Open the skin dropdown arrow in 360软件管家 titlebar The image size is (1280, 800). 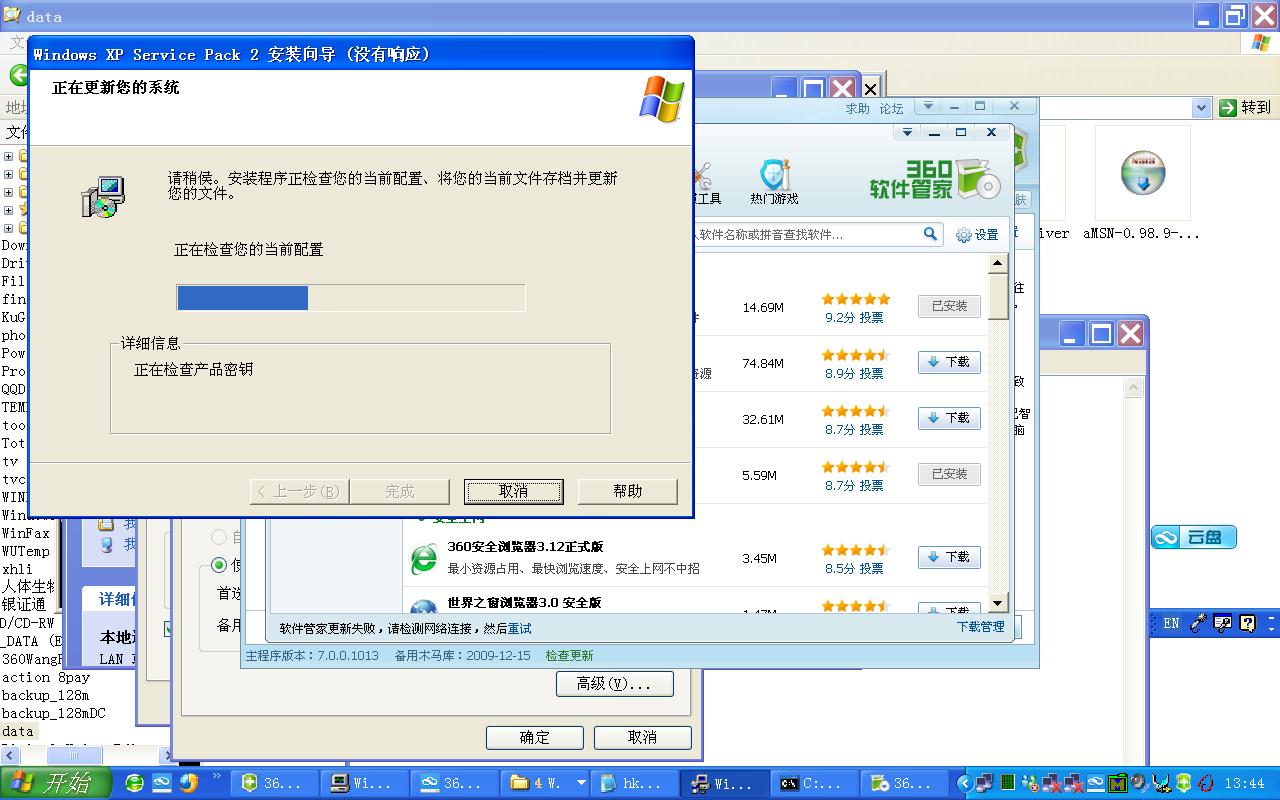point(908,131)
